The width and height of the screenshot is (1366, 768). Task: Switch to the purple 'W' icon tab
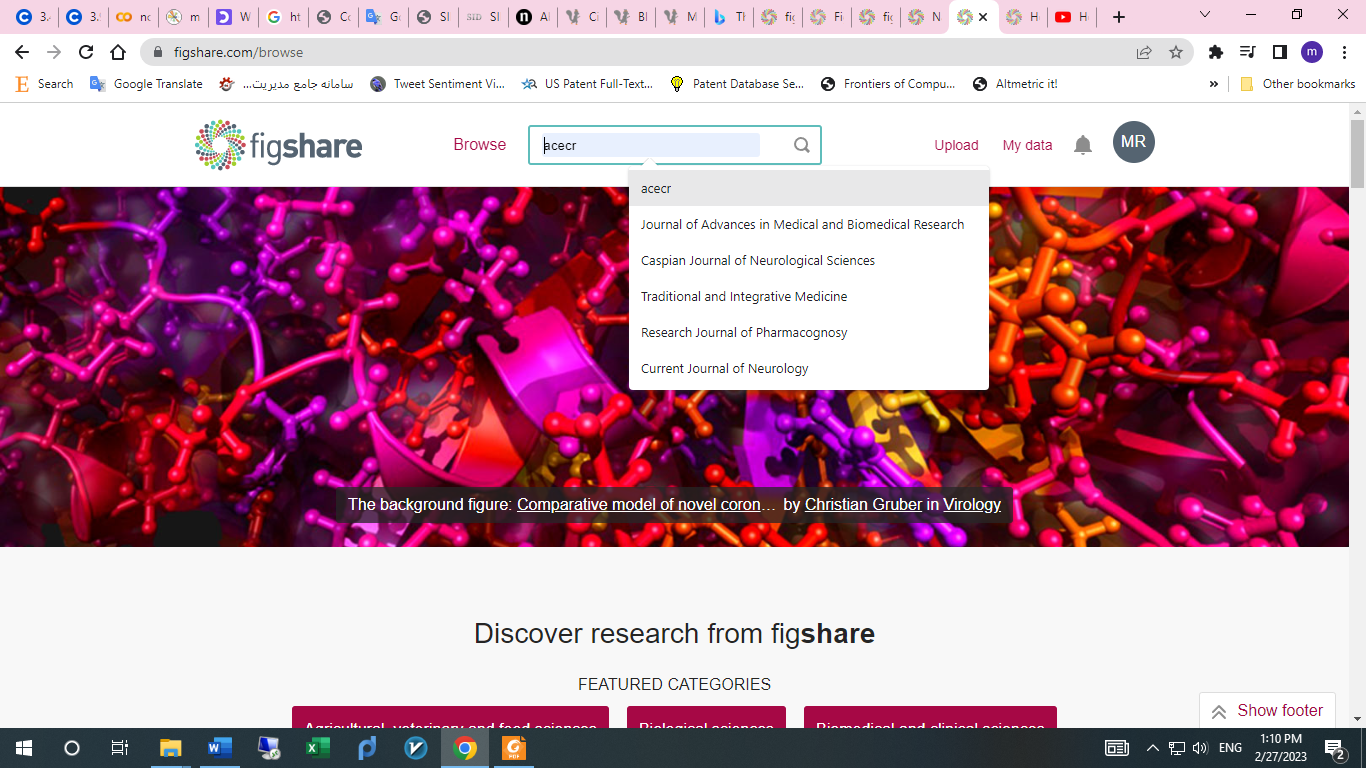232,17
